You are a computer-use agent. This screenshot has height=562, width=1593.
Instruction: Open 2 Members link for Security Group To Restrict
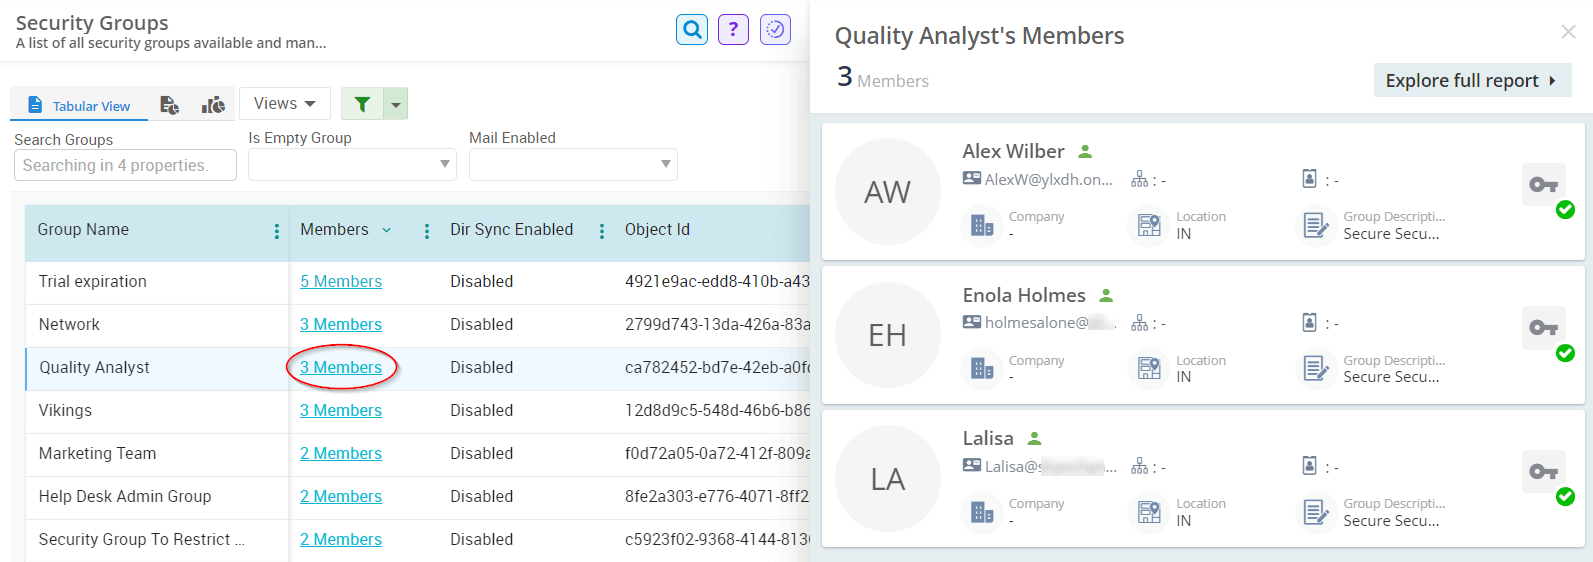click(341, 539)
